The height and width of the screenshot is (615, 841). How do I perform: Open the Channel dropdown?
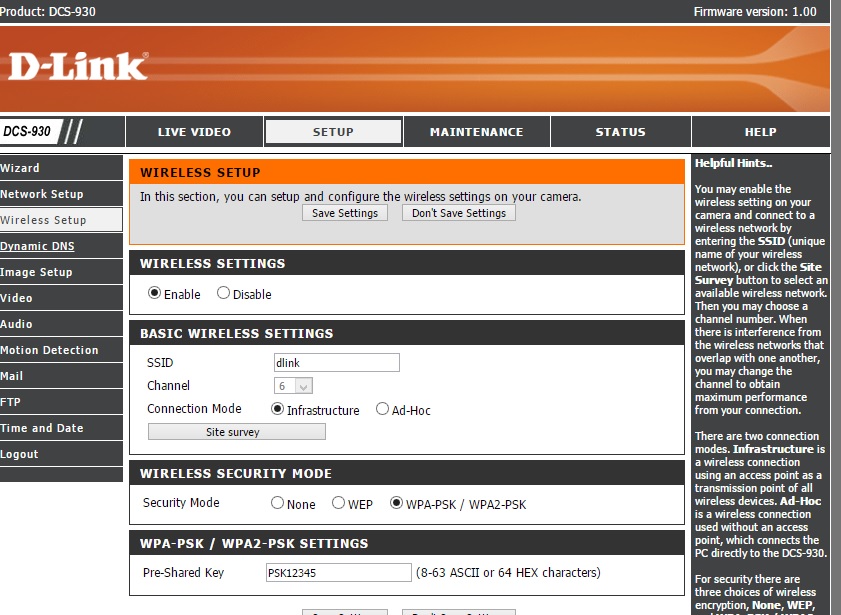coord(293,386)
